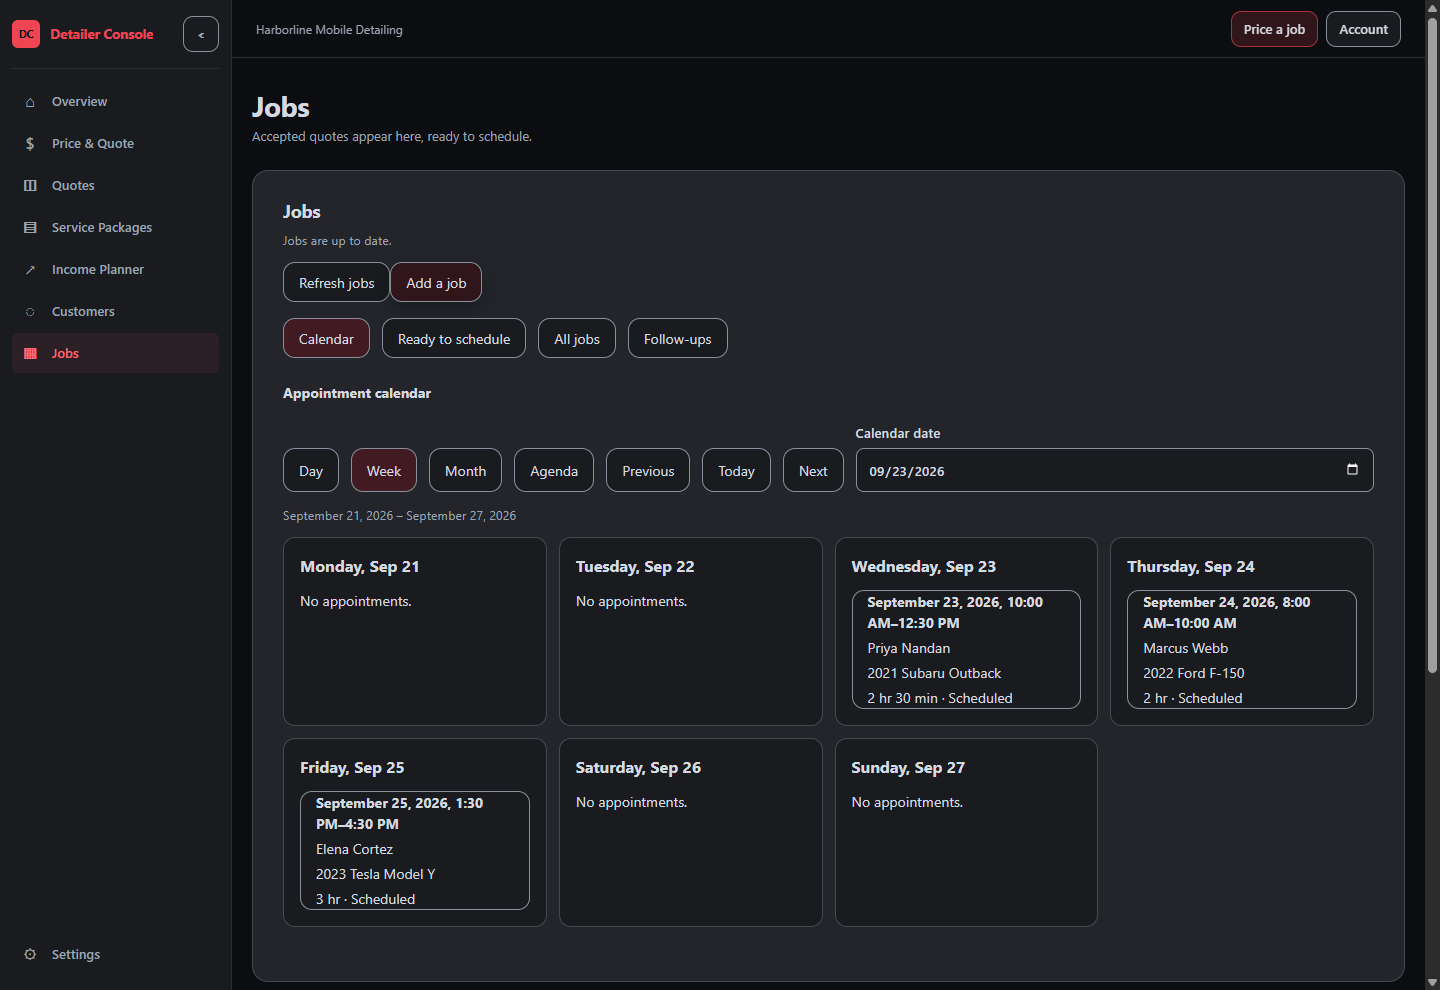
Task: Switch calendar to Day view
Action: (x=311, y=470)
